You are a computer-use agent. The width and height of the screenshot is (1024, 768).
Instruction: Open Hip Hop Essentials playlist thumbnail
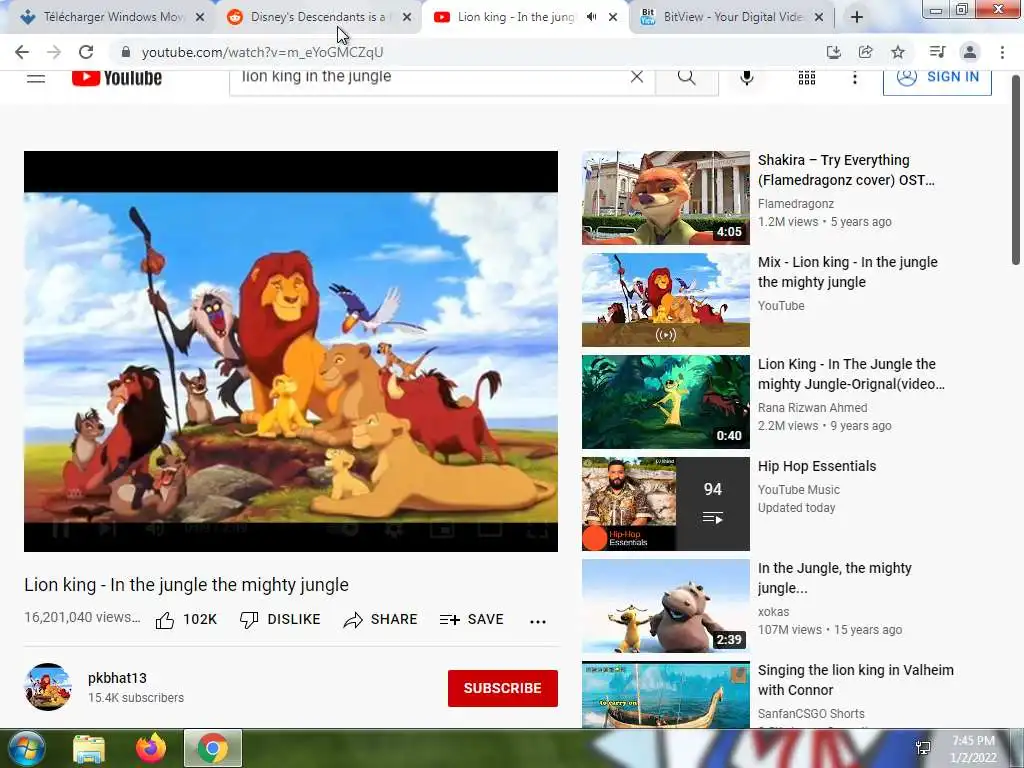[x=665, y=504]
